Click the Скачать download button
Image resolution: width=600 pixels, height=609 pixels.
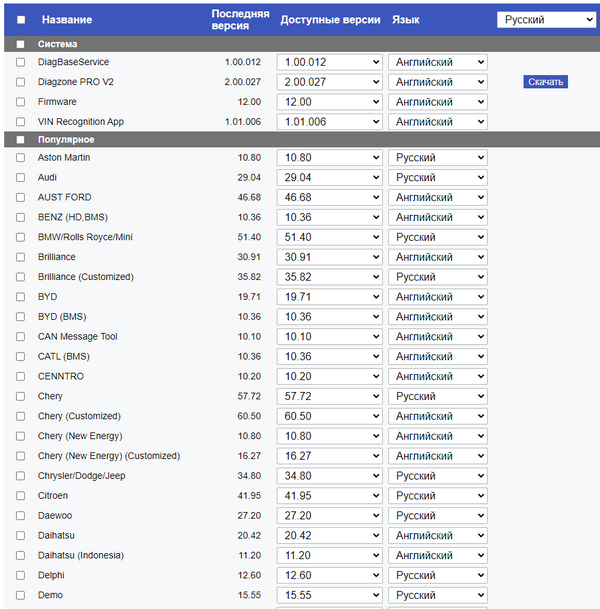[x=545, y=82]
